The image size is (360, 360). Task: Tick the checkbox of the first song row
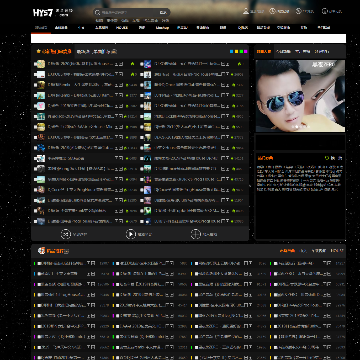coord(35,64)
